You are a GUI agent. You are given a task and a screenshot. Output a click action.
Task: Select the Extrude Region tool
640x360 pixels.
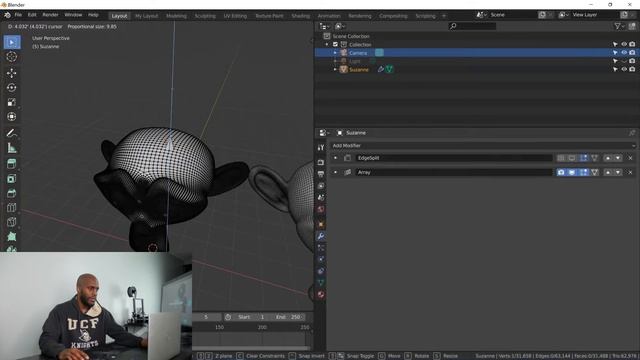click(12, 164)
